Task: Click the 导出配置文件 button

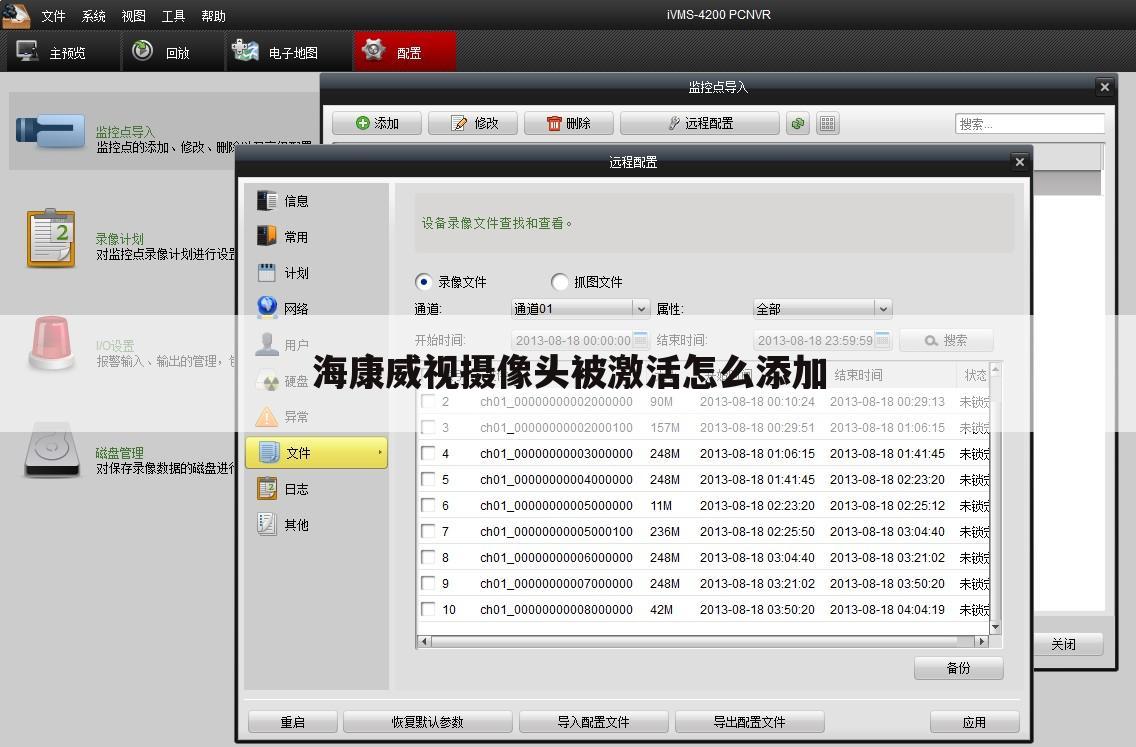Action: (x=750, y=722)
